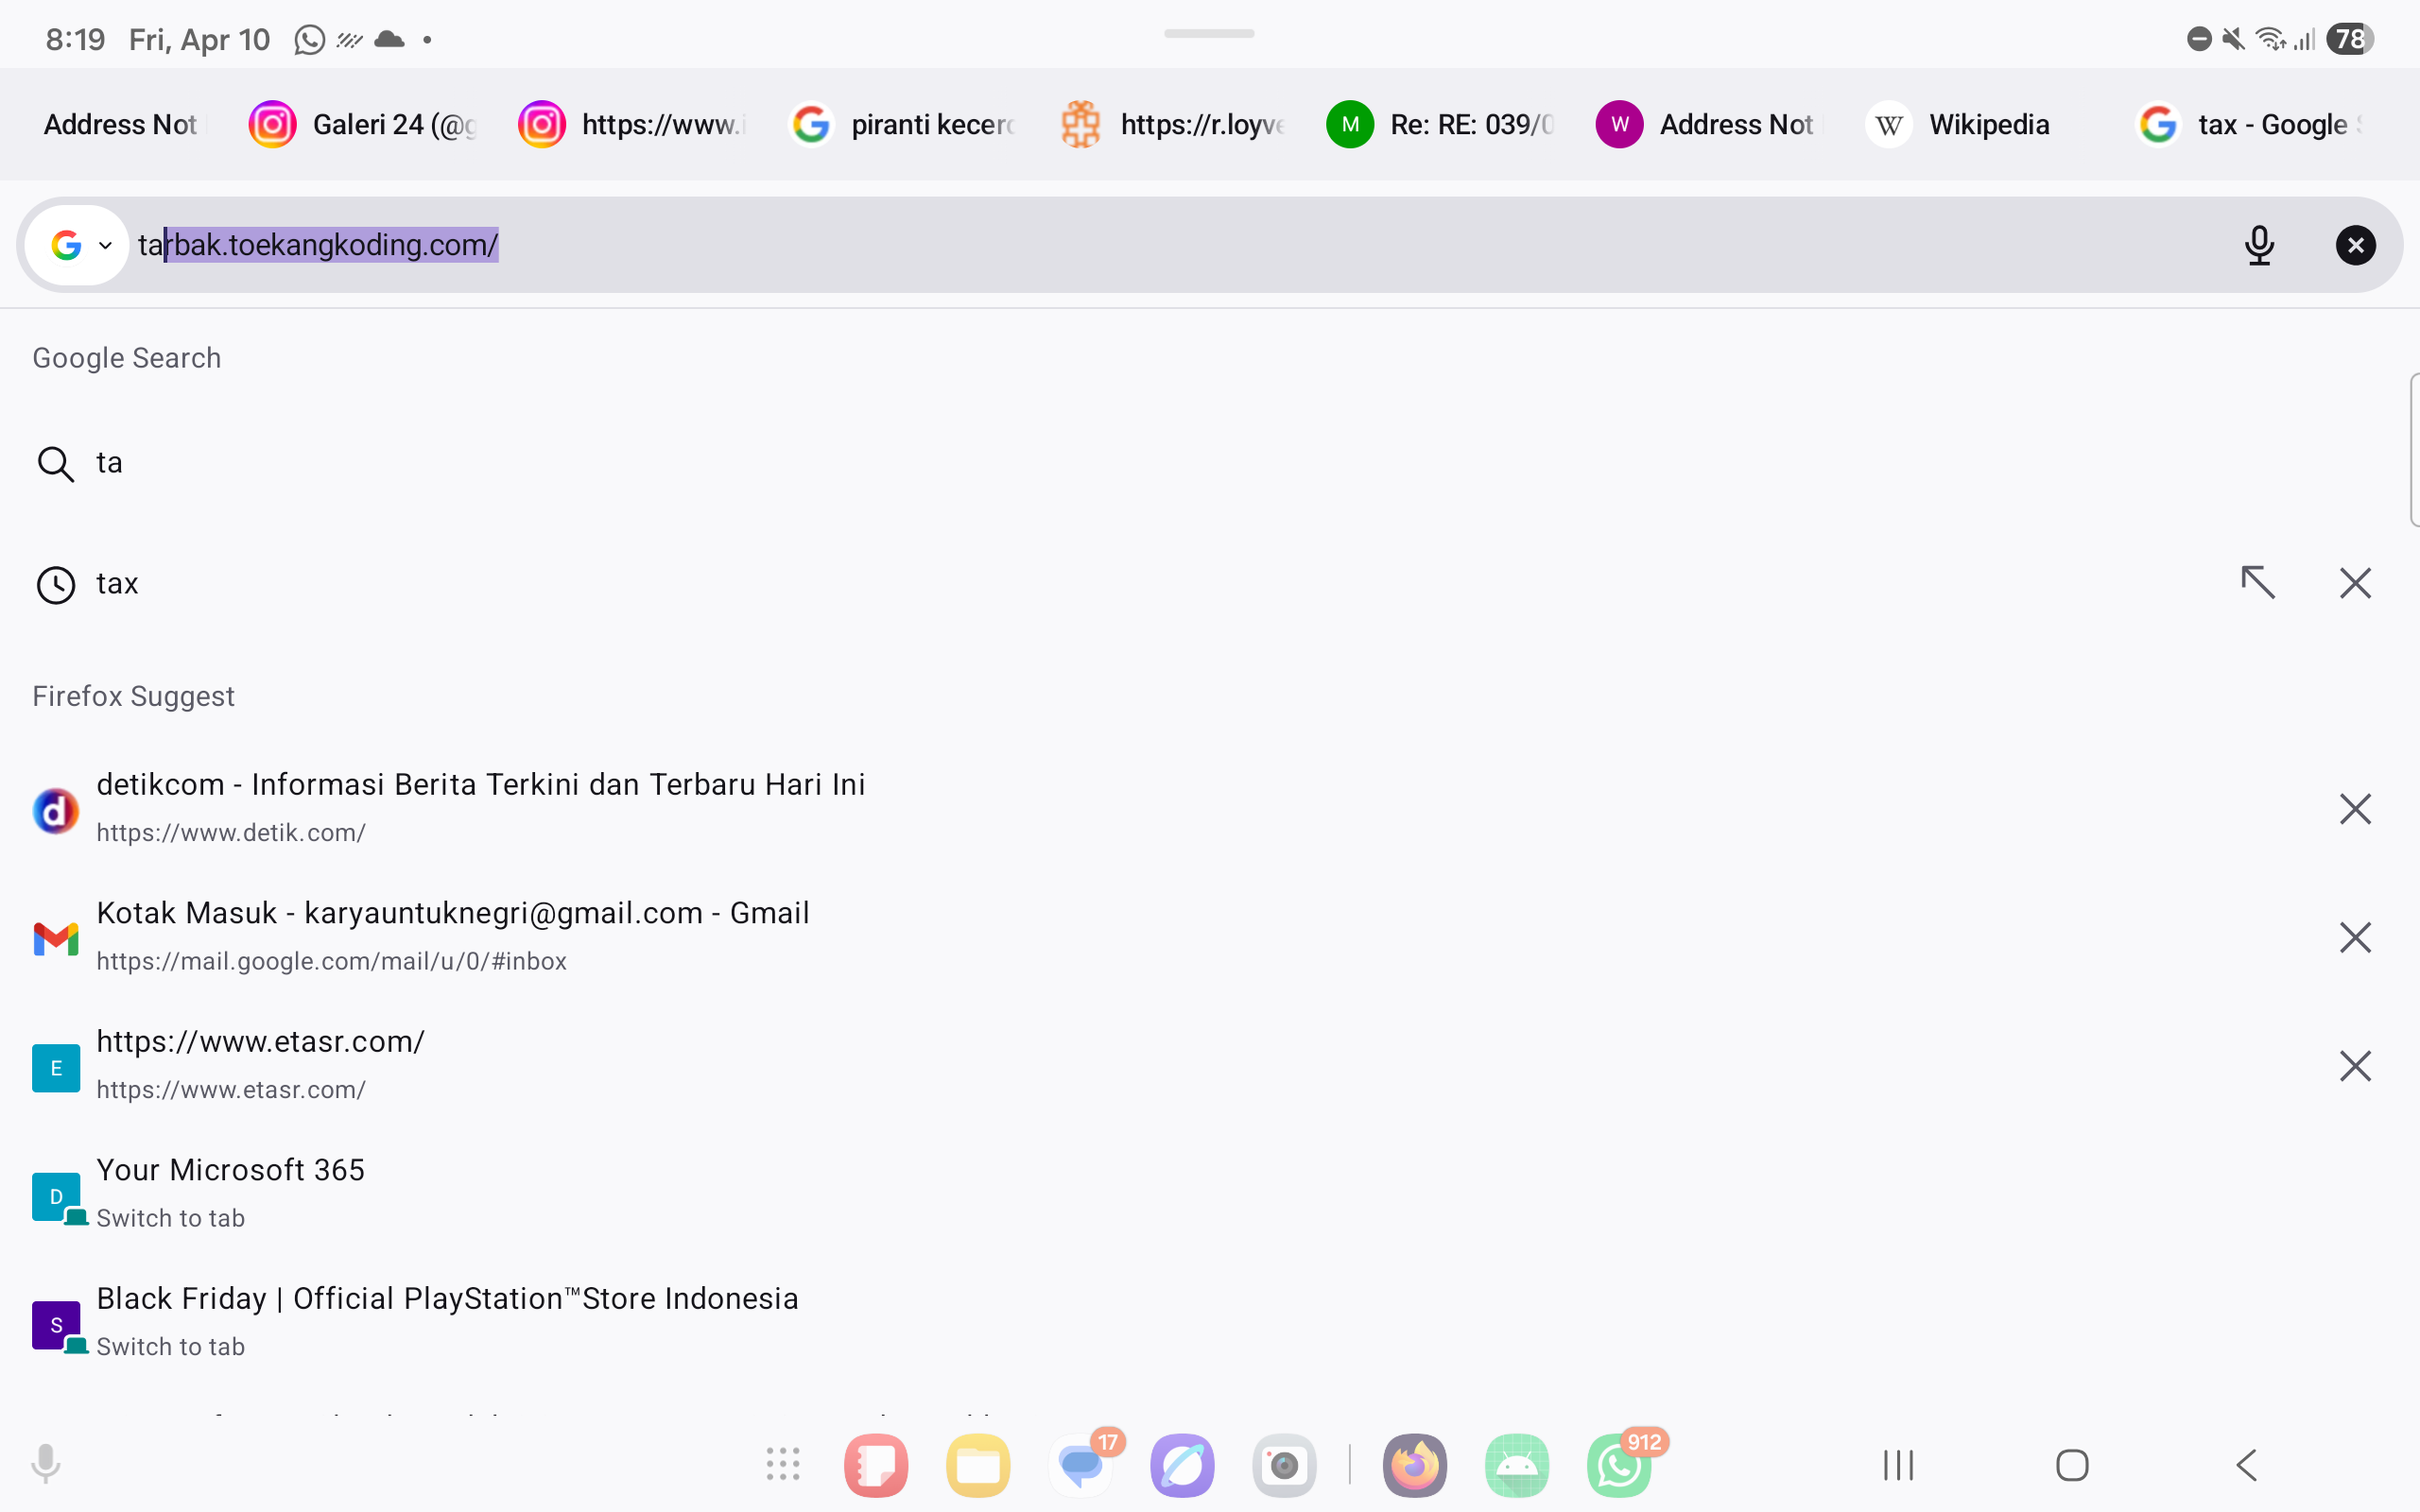Open the app drawer grid icon
This screenshot has height=1512, width=2420.
tap(782, 1465)
